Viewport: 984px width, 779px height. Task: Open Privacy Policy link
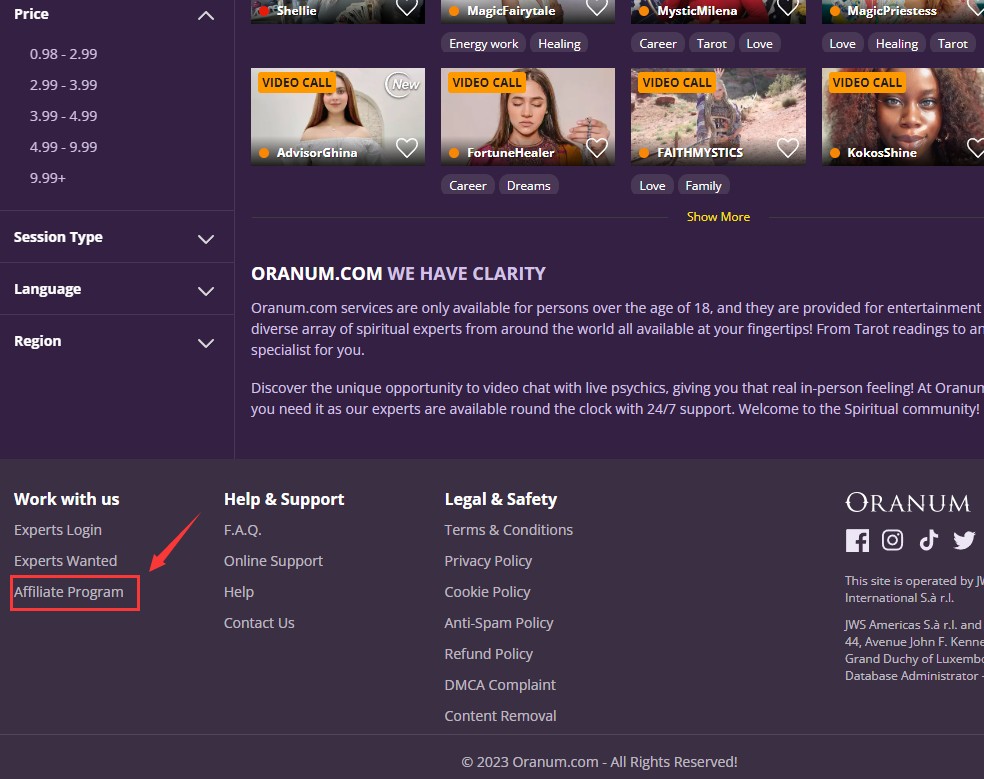(x=488, y=561)
